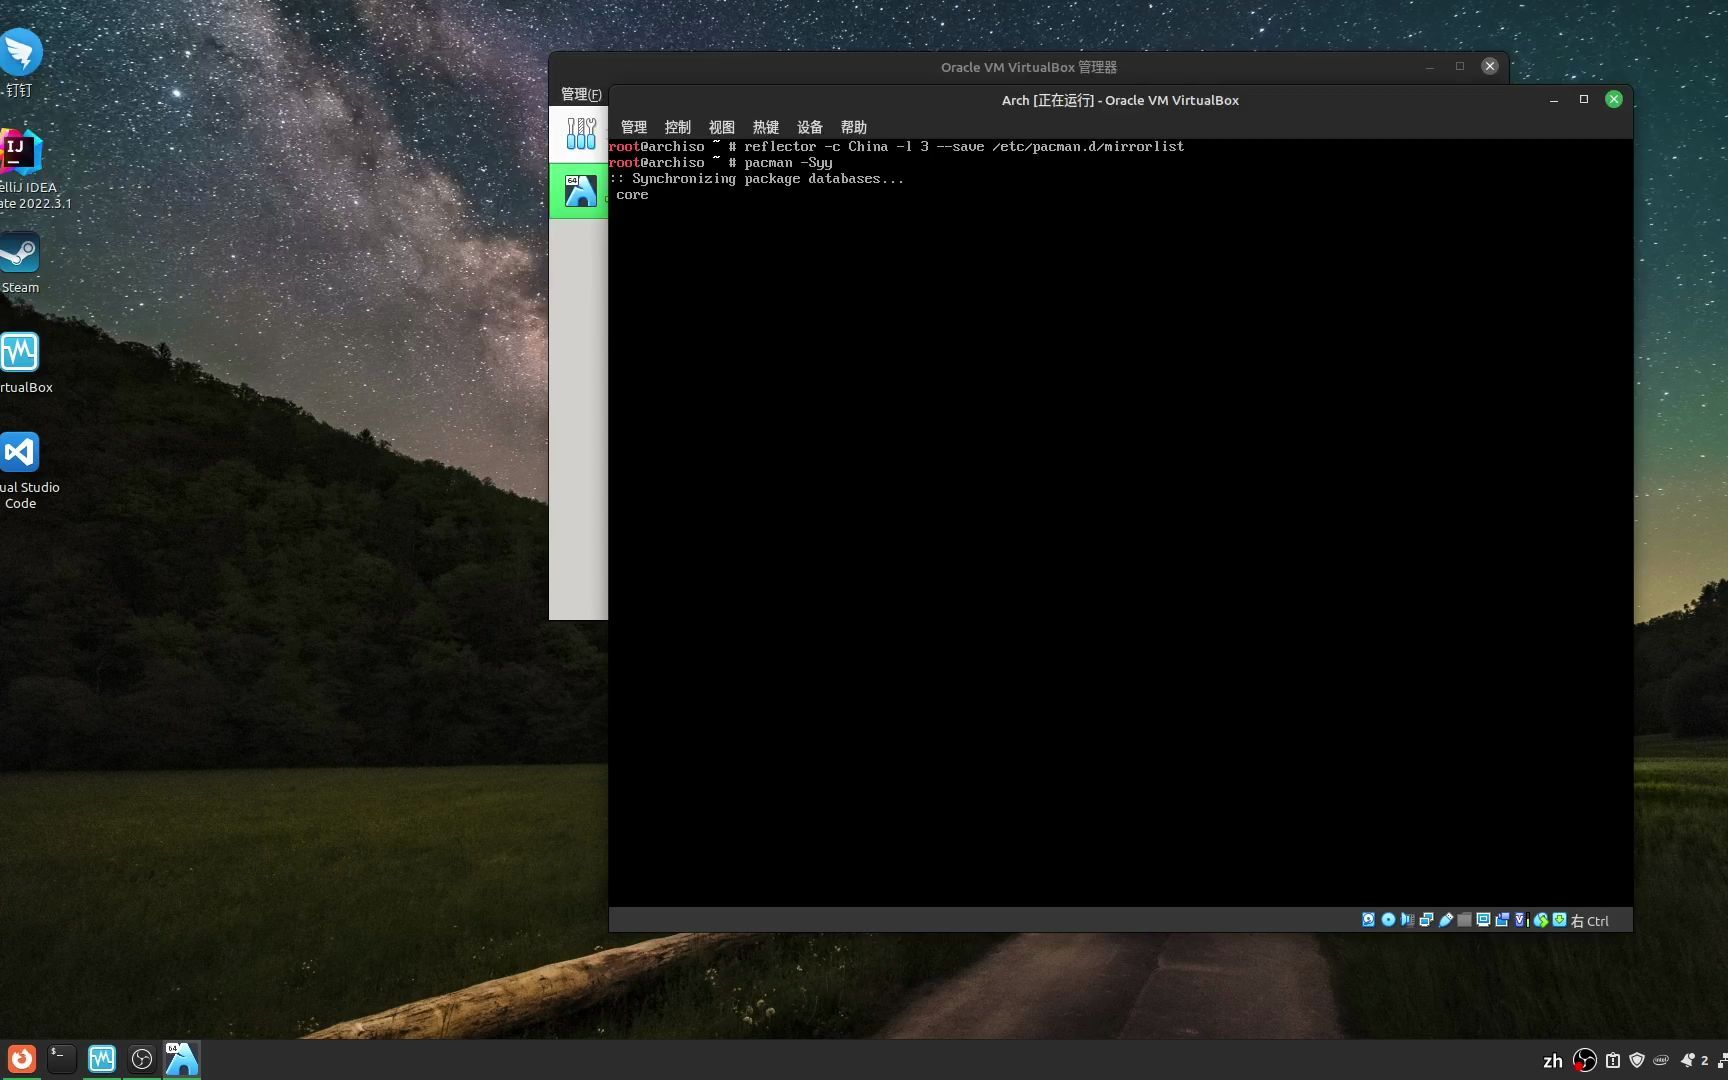Viewport: 1728px width, 1080px height.
Task: Click the audio status icon in the VM status bar
Action: point(1408,920)
